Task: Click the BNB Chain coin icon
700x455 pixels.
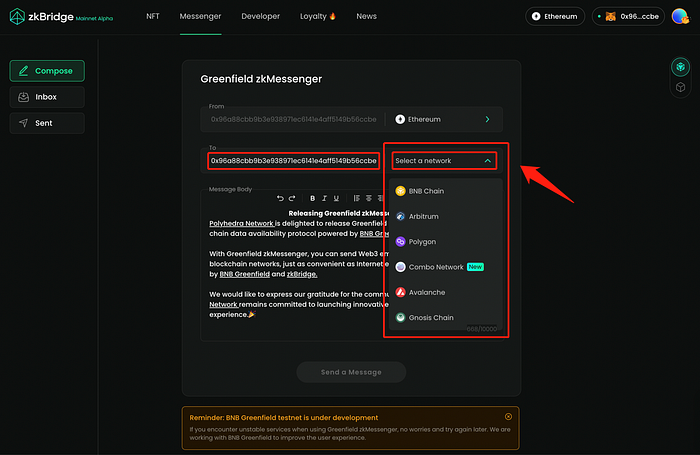Action: tap(400, 191)
